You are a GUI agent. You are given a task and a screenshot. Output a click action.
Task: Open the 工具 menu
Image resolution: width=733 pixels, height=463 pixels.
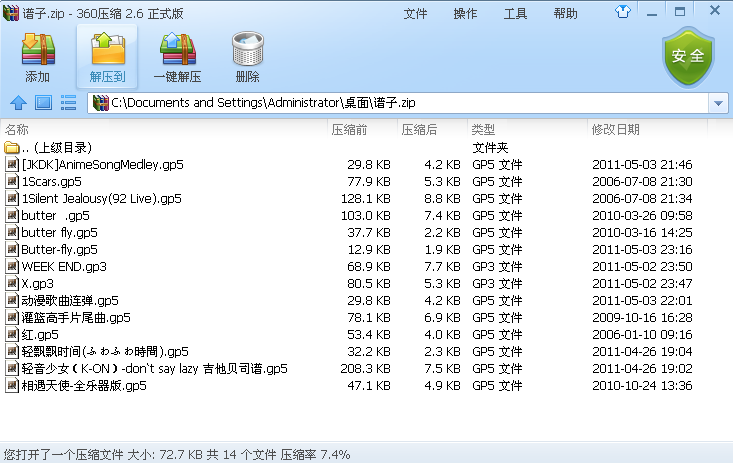point(515,14)
